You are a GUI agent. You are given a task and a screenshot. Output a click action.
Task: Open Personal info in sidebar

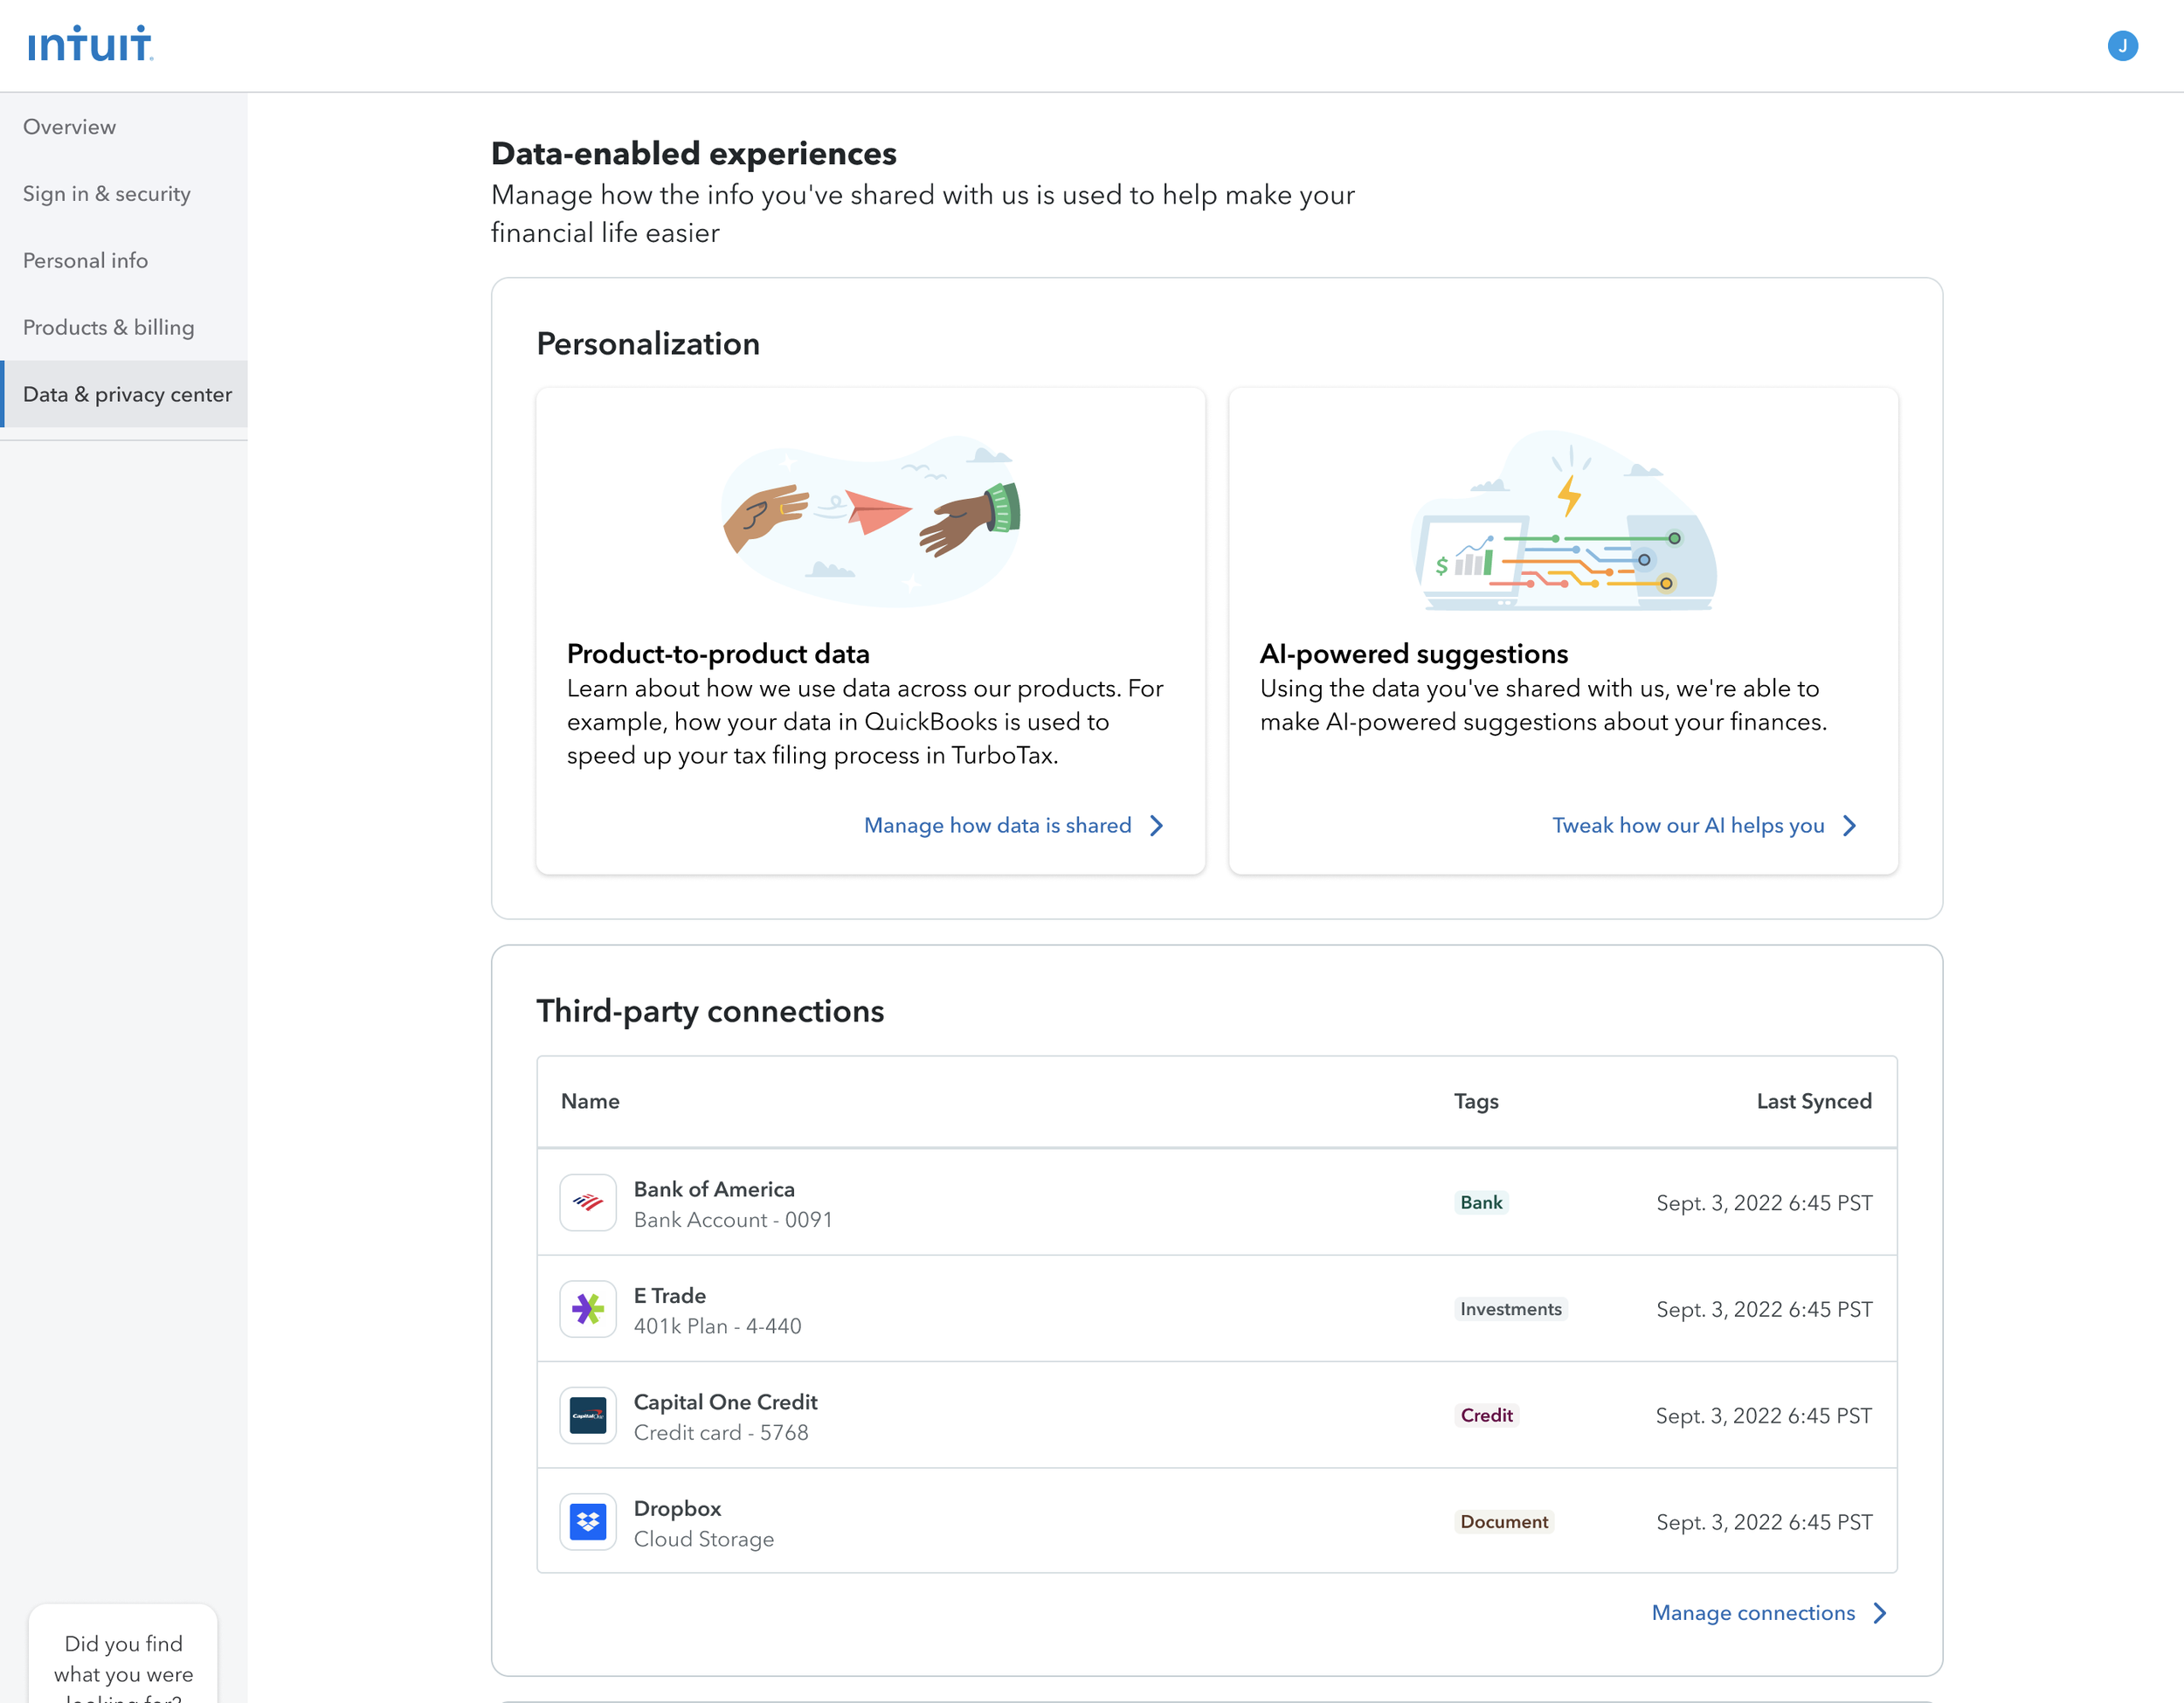(124, 261)
